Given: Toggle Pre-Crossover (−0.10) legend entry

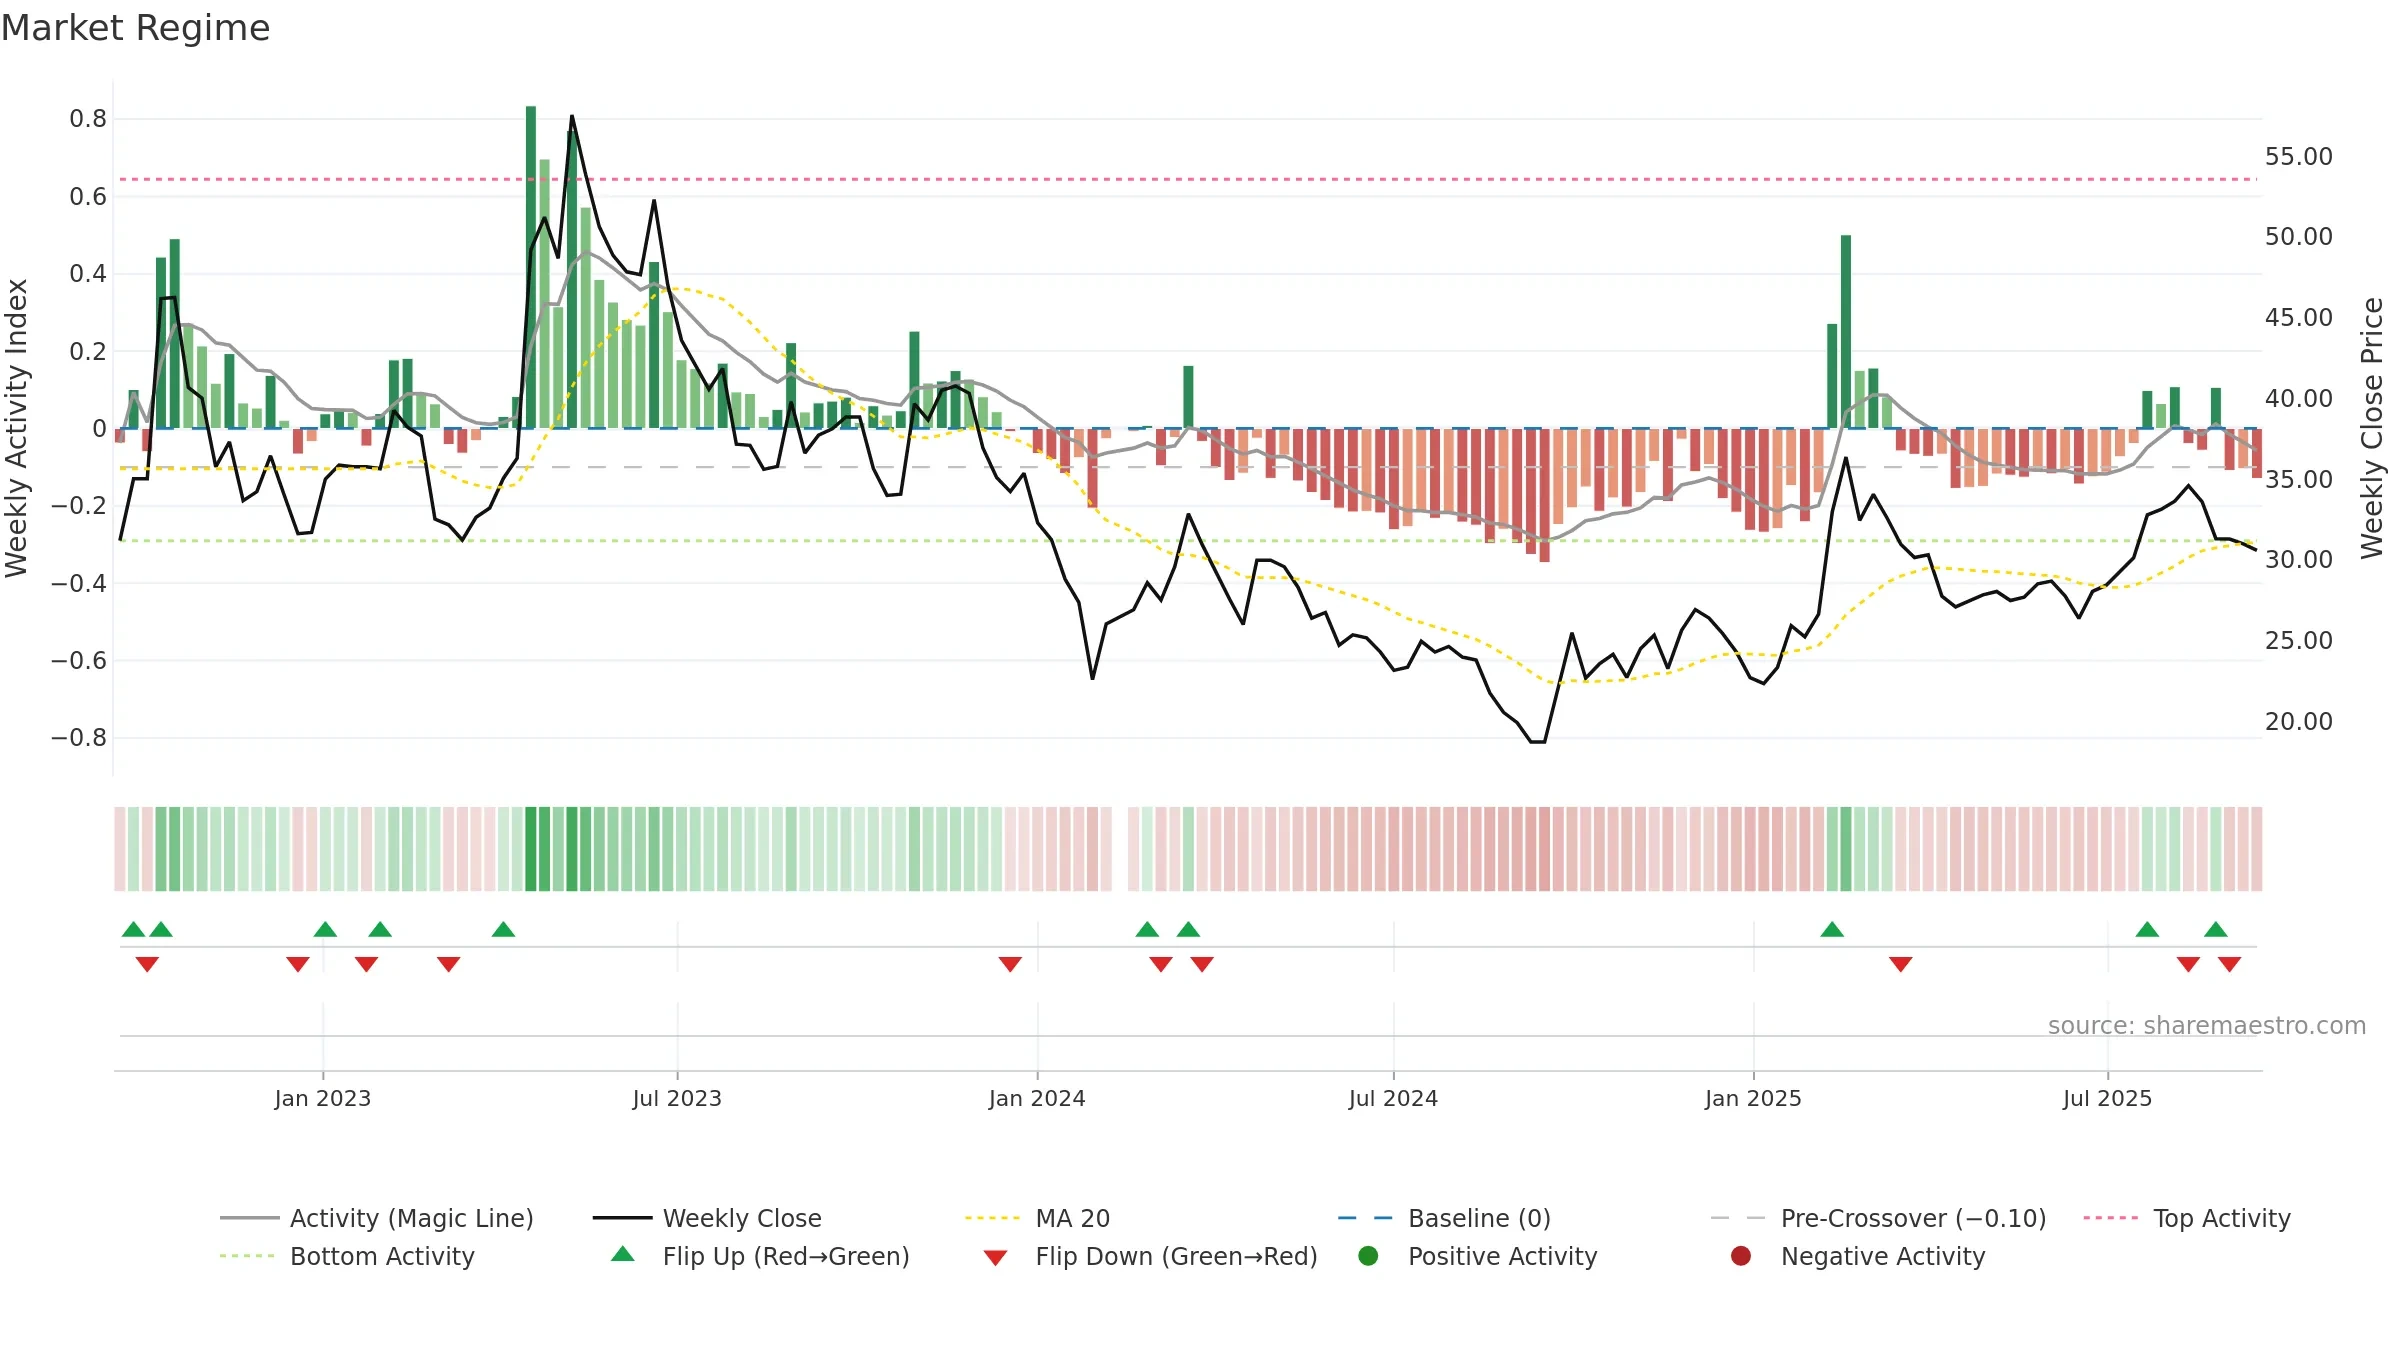Looking at the screenshot, I should point(1878,1218).
